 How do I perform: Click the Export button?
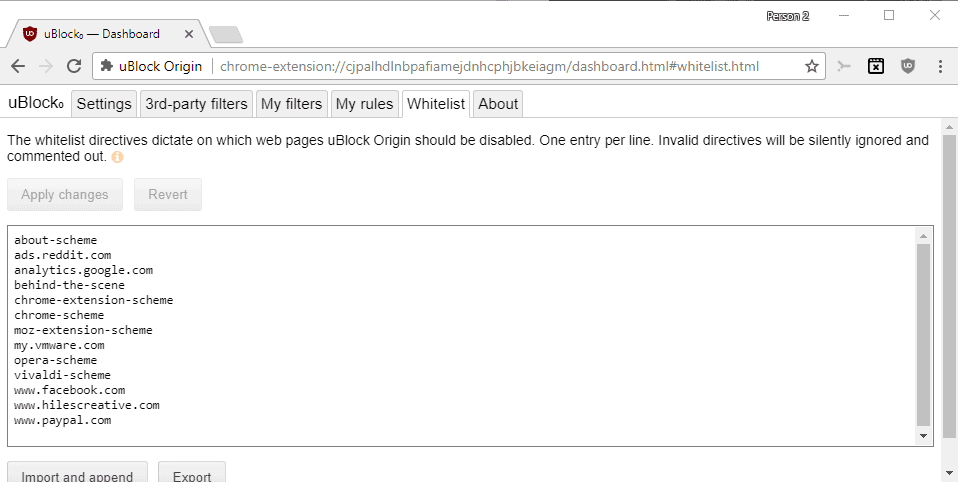pyautogui.click(x=192, y=473)
